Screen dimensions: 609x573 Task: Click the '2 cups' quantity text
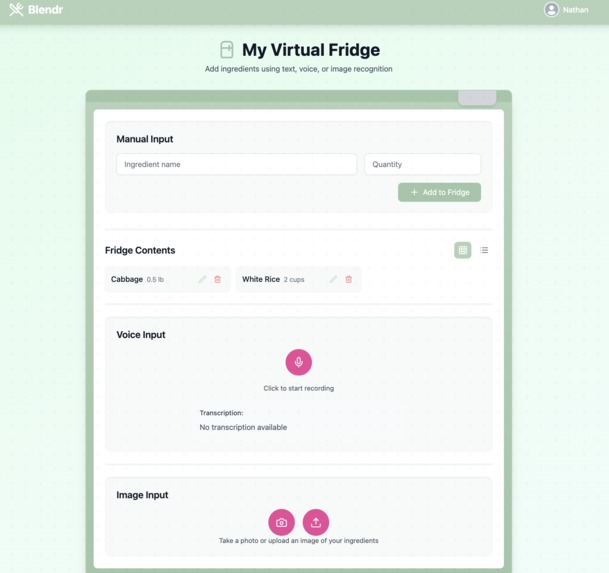294,280
